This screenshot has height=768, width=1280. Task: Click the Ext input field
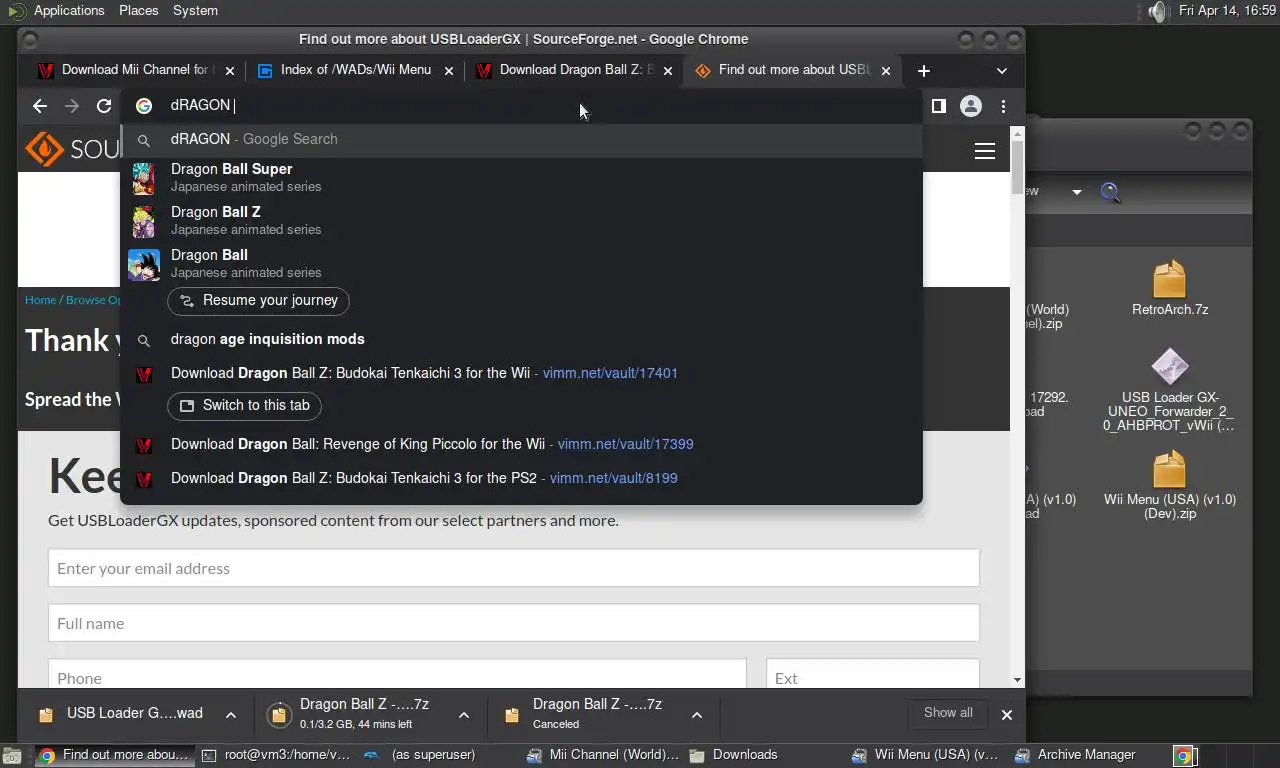coord(872,674)
